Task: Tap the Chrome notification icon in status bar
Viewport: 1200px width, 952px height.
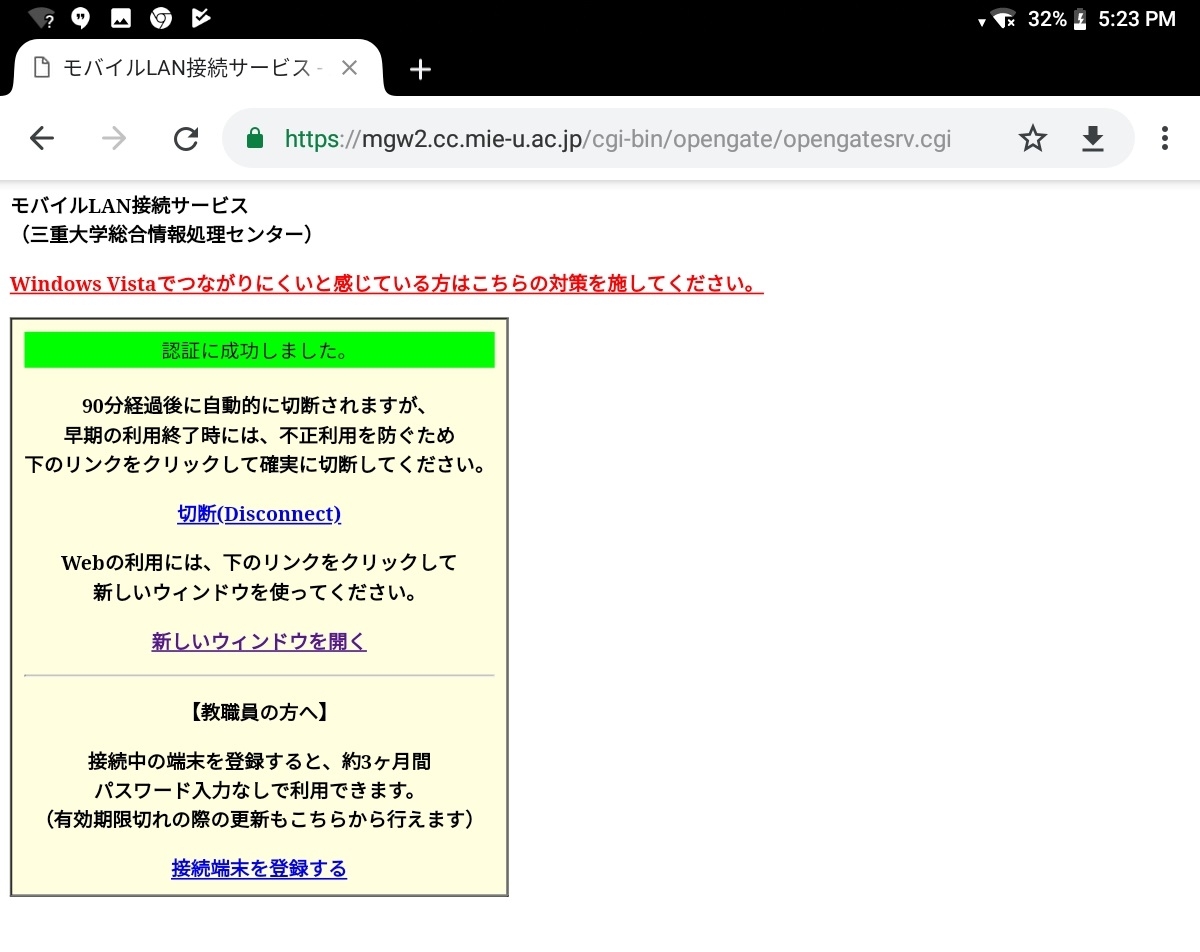Action: click(x=159, y=18)
